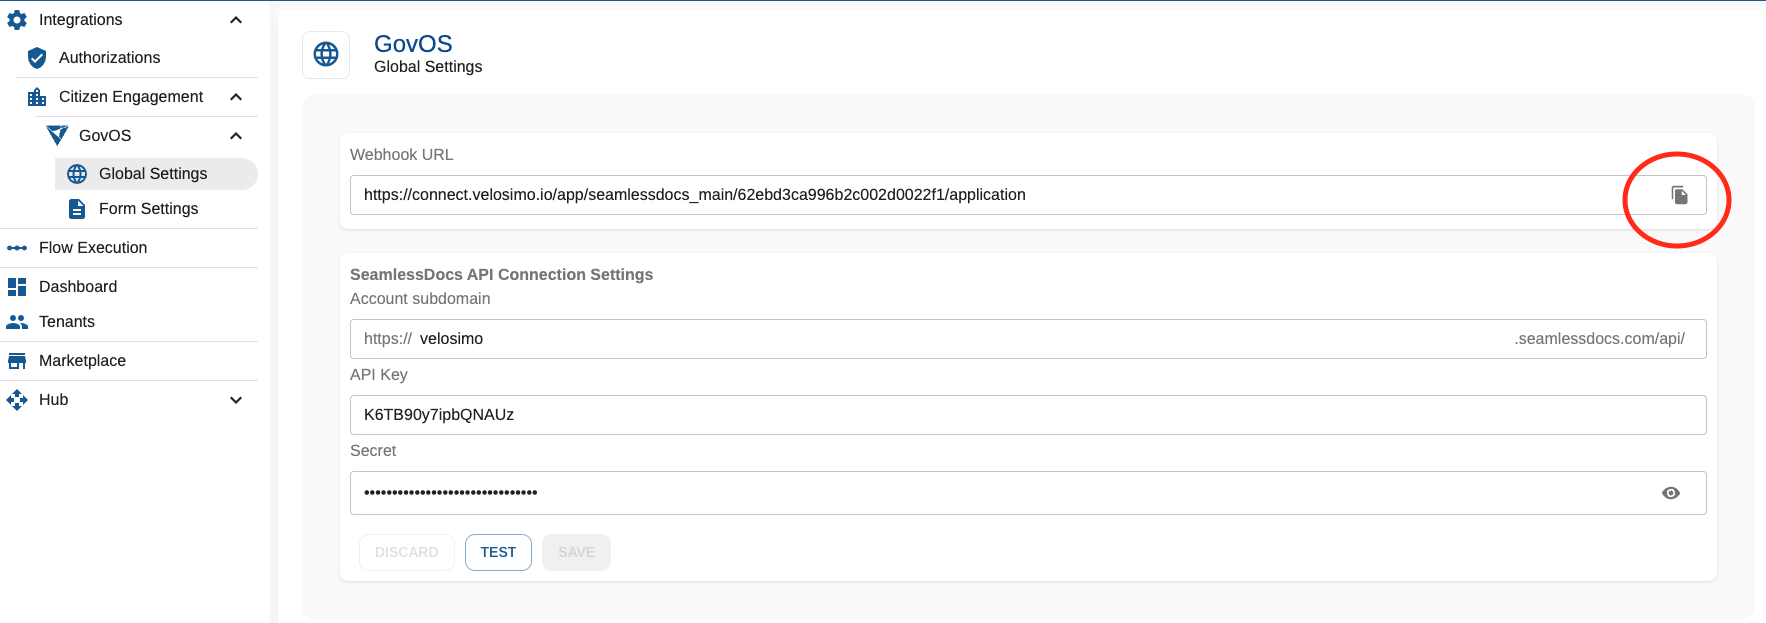This screenshot has height=623, width=1766.
Task: Click the Global Settings globe icon in sidebar
Action: pos(77,174)
